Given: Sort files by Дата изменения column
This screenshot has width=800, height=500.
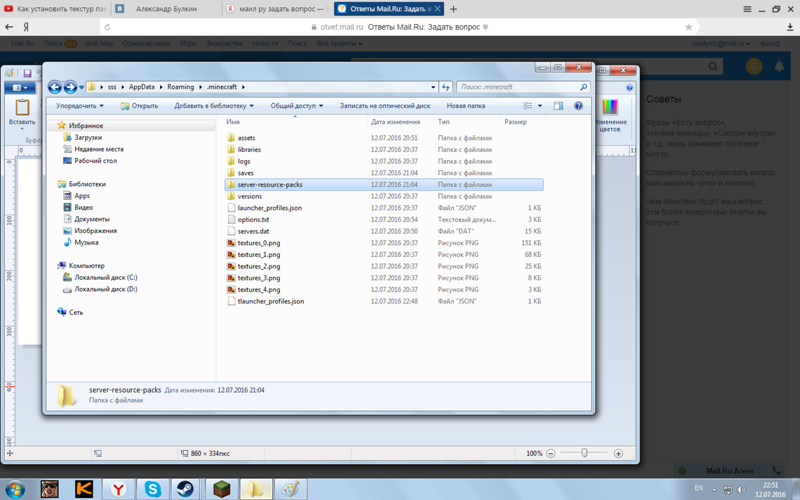Looking at the screenshot, I should [x=394, y=122].
